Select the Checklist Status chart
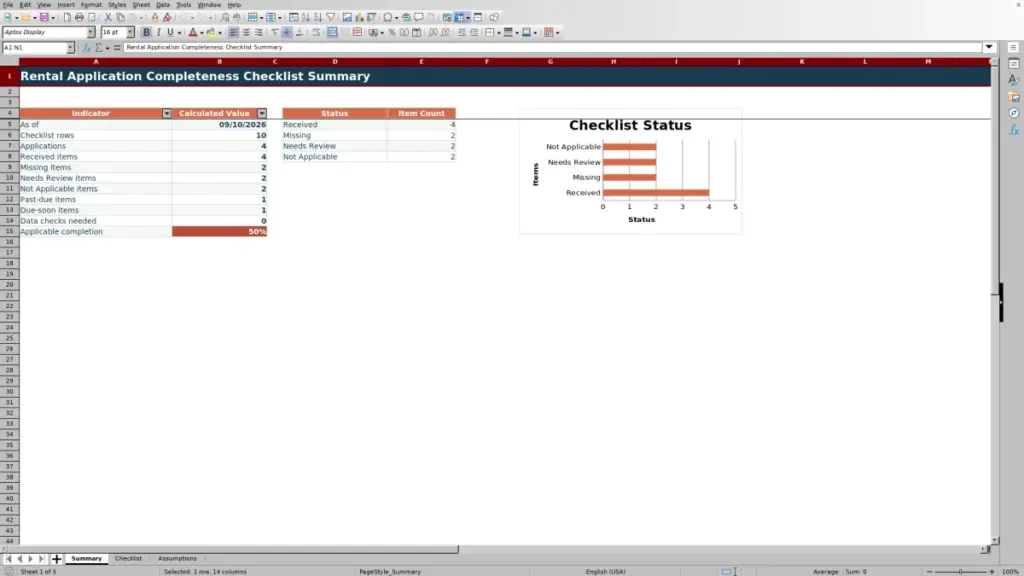This screenshot has height=576, width=1024. [630, 171]
